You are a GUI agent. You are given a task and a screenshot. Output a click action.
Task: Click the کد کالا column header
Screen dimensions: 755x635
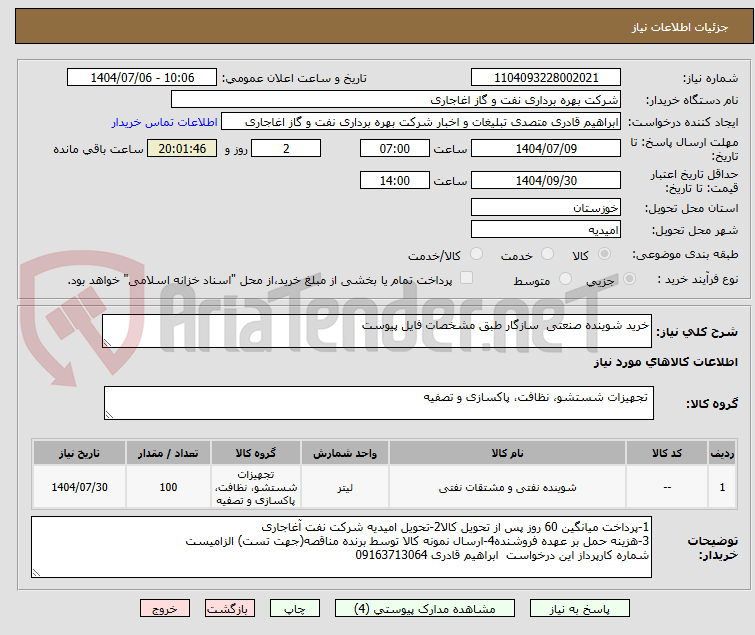click(x=667, y=453)
